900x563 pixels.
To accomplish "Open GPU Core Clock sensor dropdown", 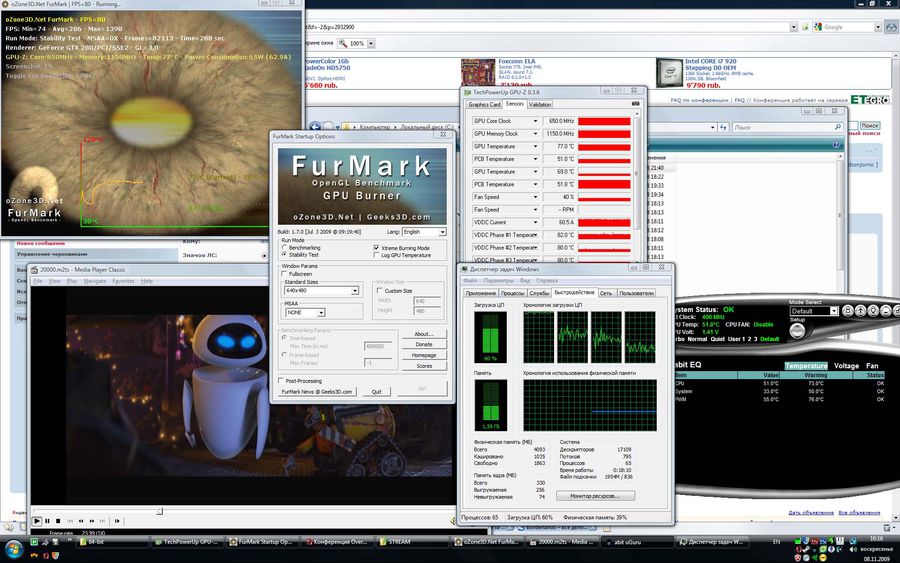I will click(535, 121).
